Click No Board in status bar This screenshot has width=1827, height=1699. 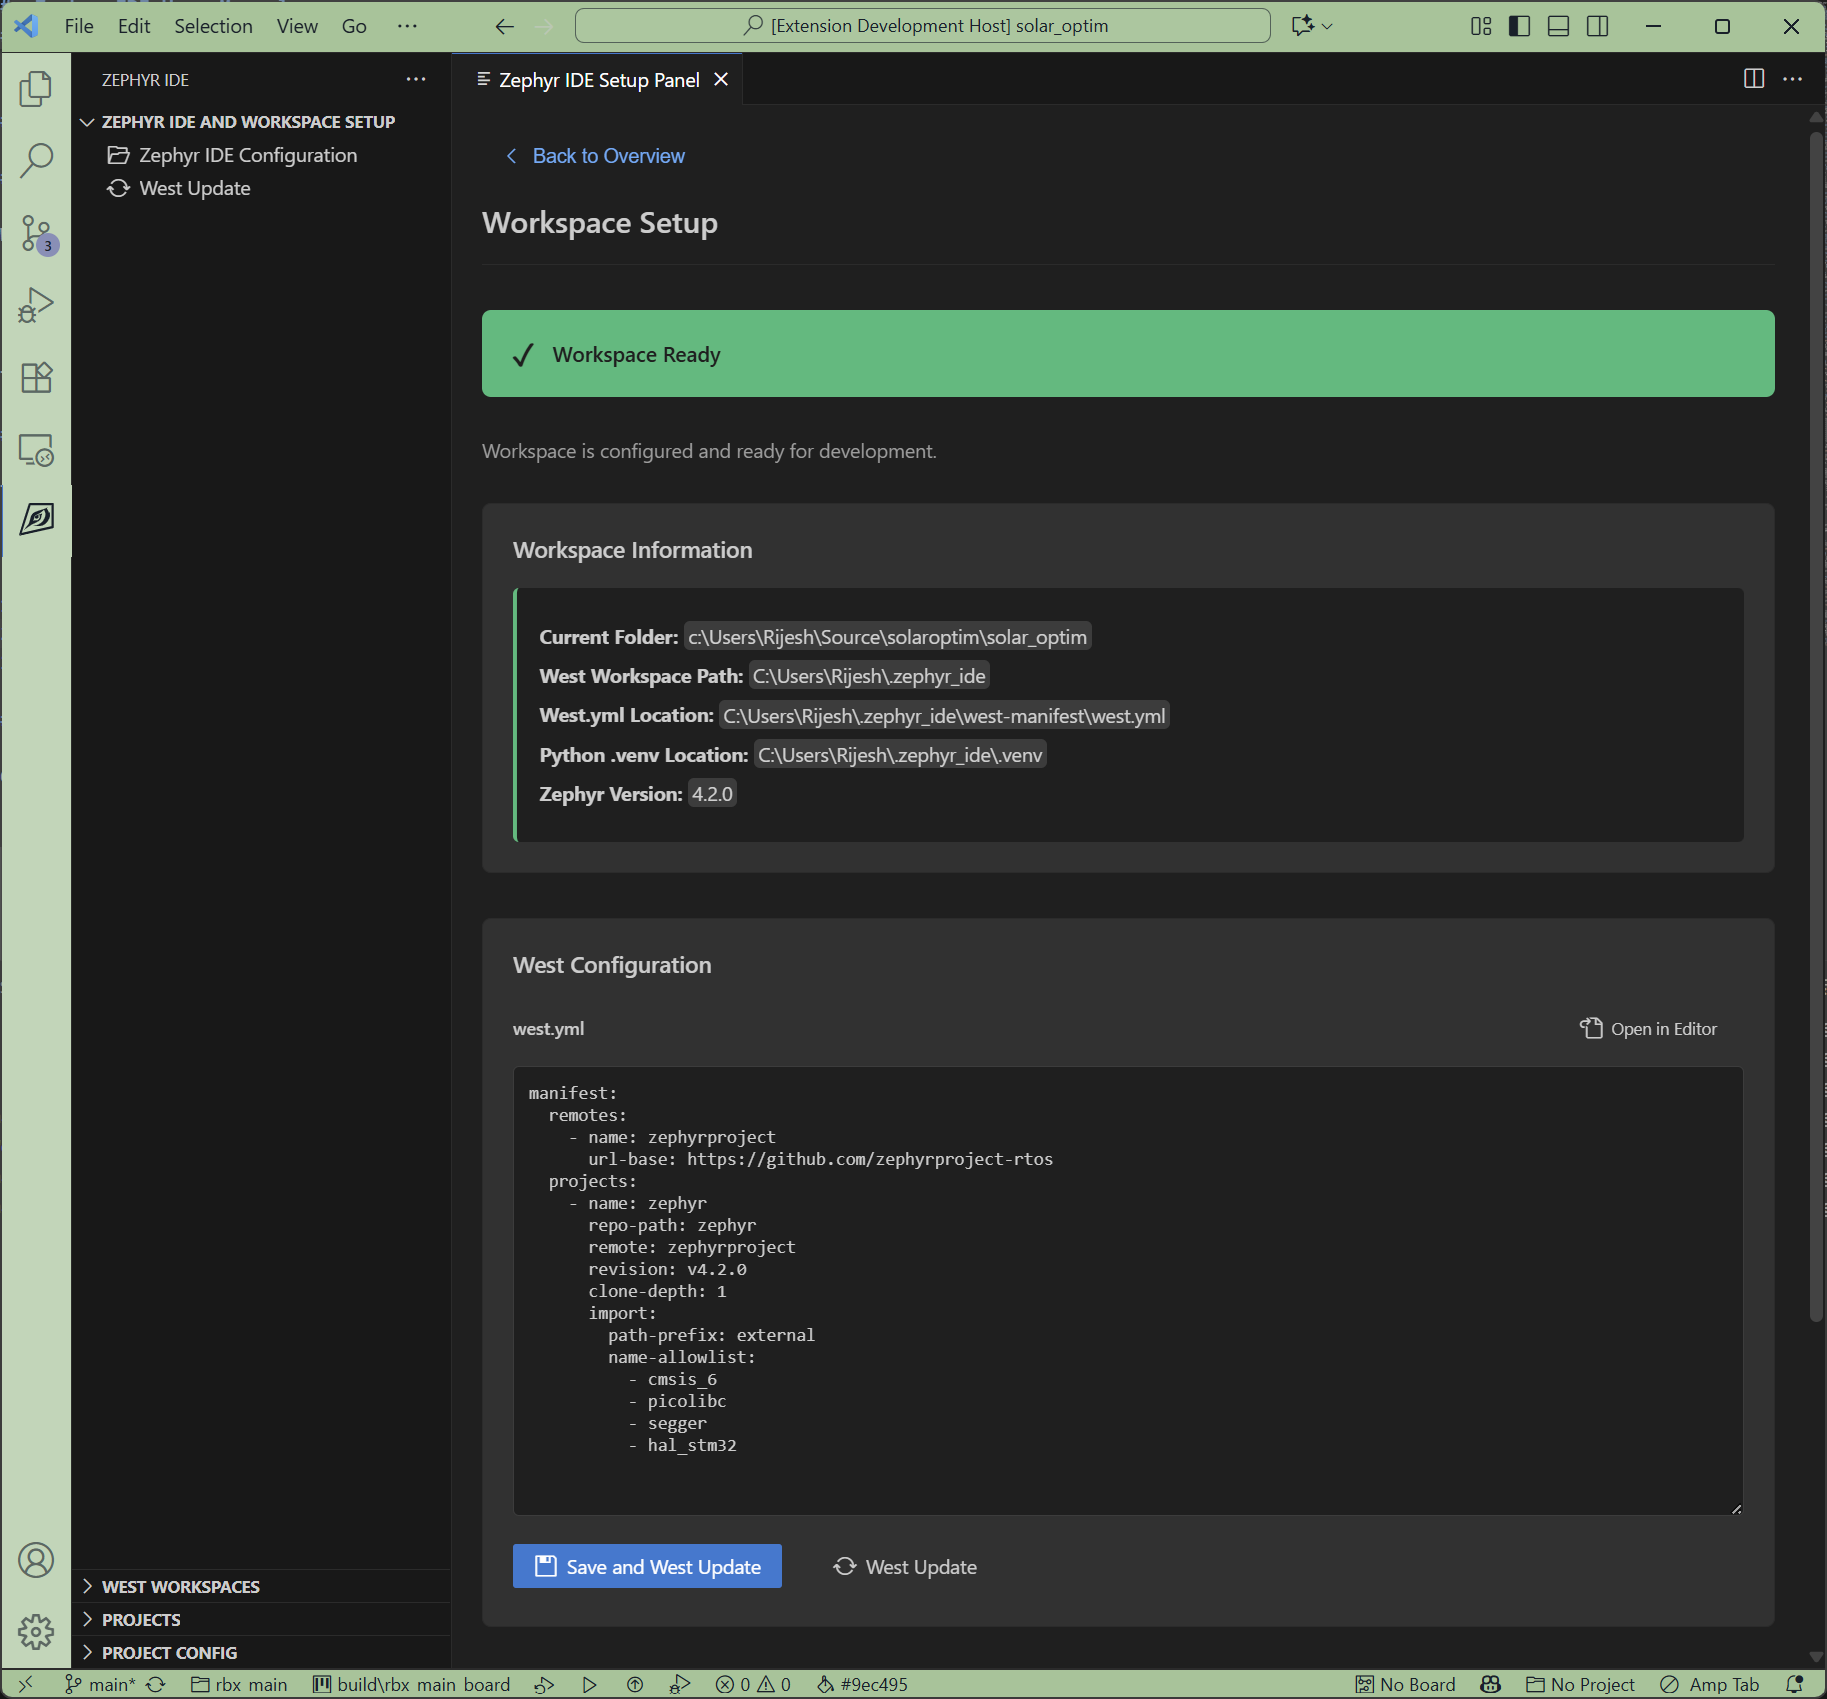coord(1405,1684)
